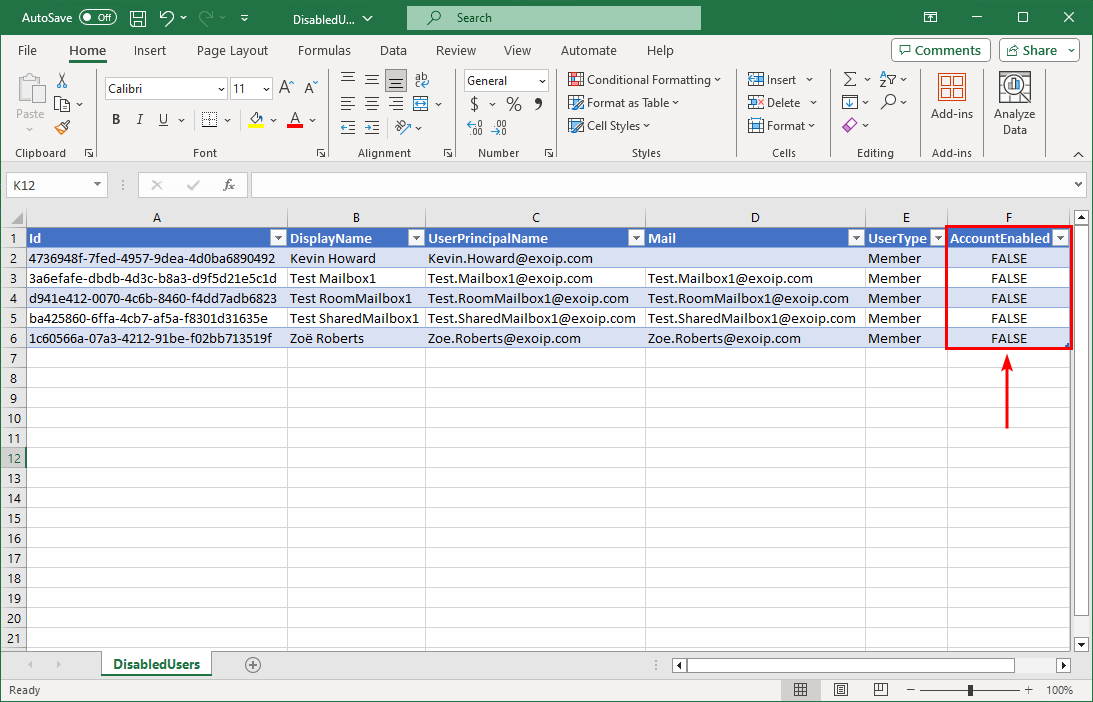
Task: Click the Name Box showing K12
Action: (48, 185)
